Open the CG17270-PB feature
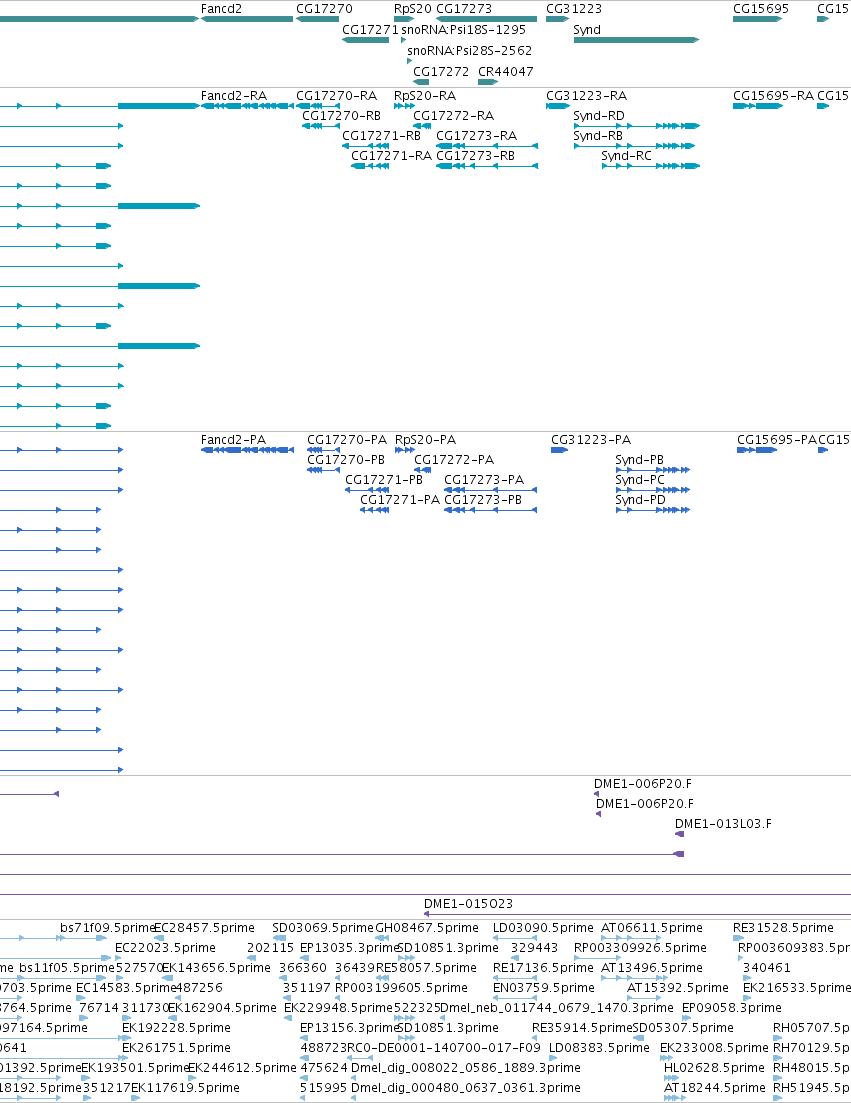851x1103 pixels. [324, 470]
